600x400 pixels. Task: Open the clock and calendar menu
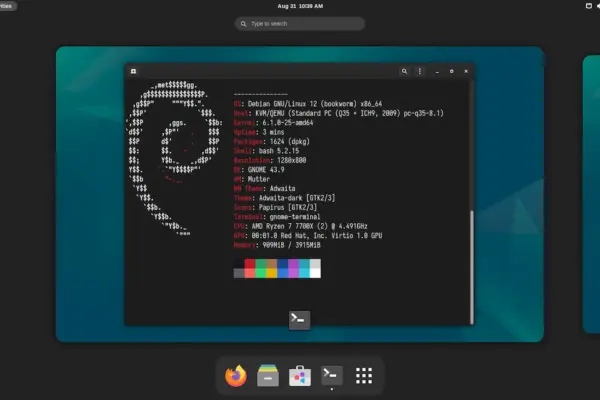[x=300, y=6]
